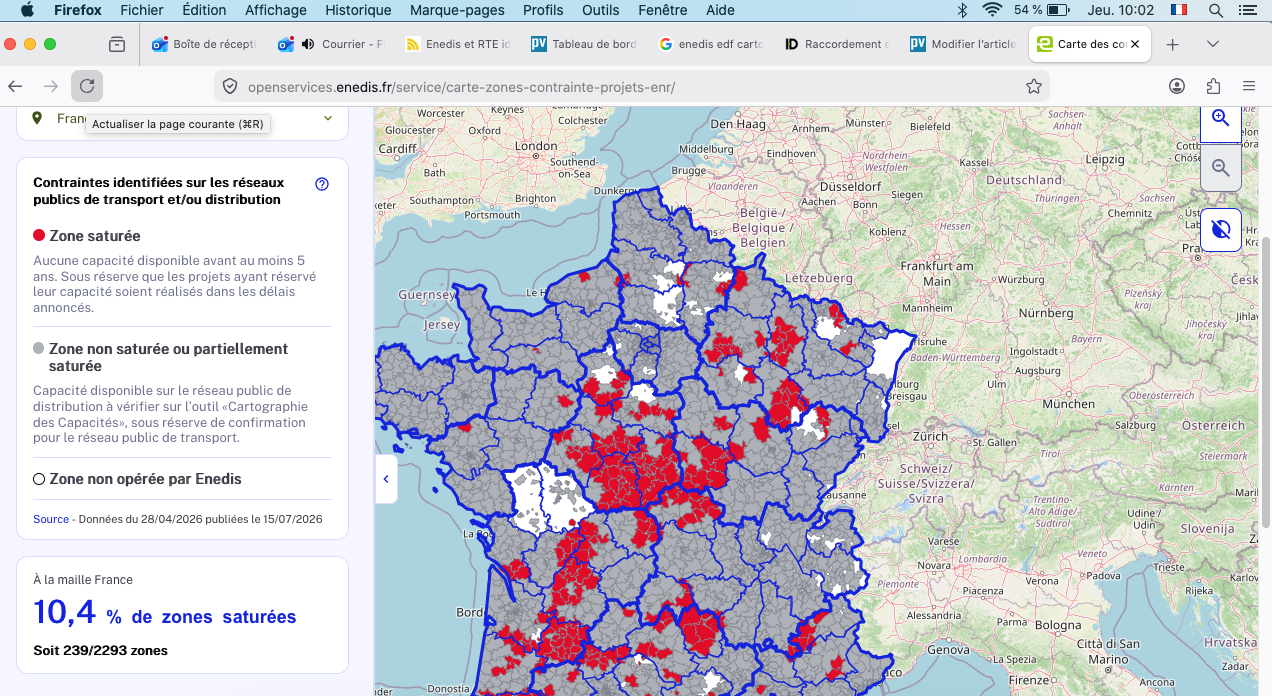This screenshot has width=1272, height=696.
Task: Open the Affichage menu
Action: [276, 10]
